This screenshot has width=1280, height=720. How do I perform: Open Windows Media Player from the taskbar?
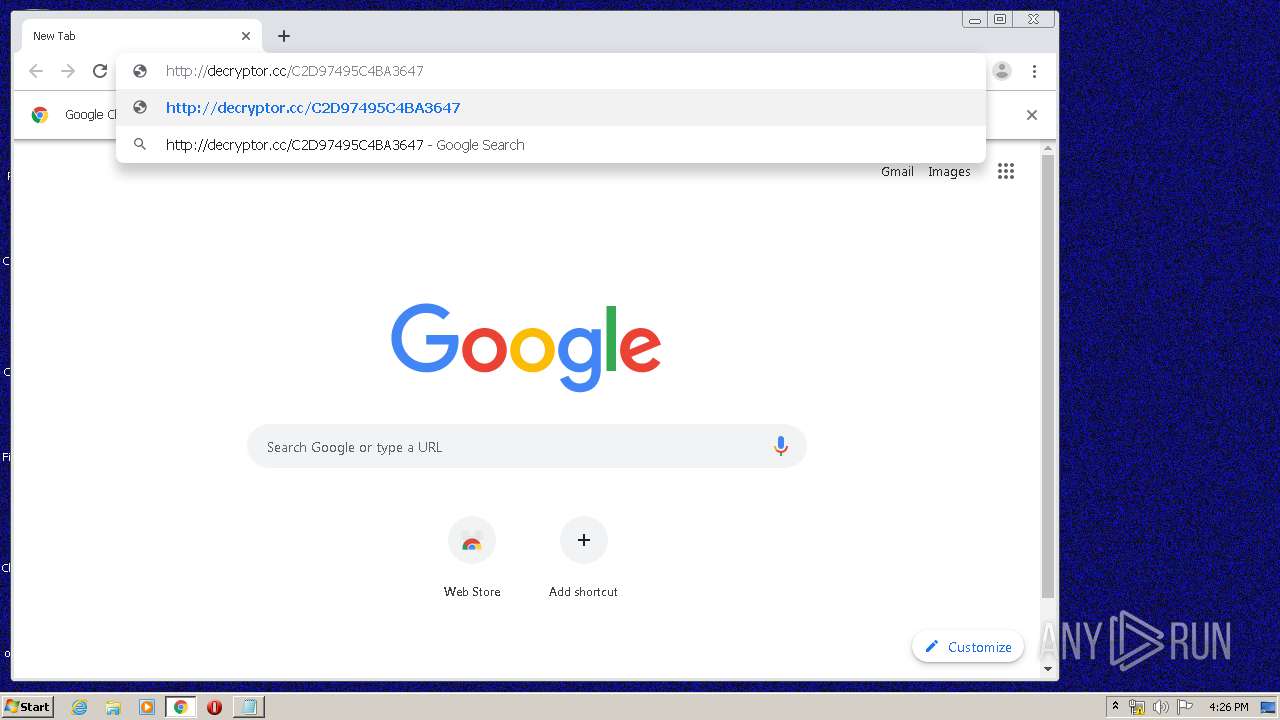click(147, 707)
